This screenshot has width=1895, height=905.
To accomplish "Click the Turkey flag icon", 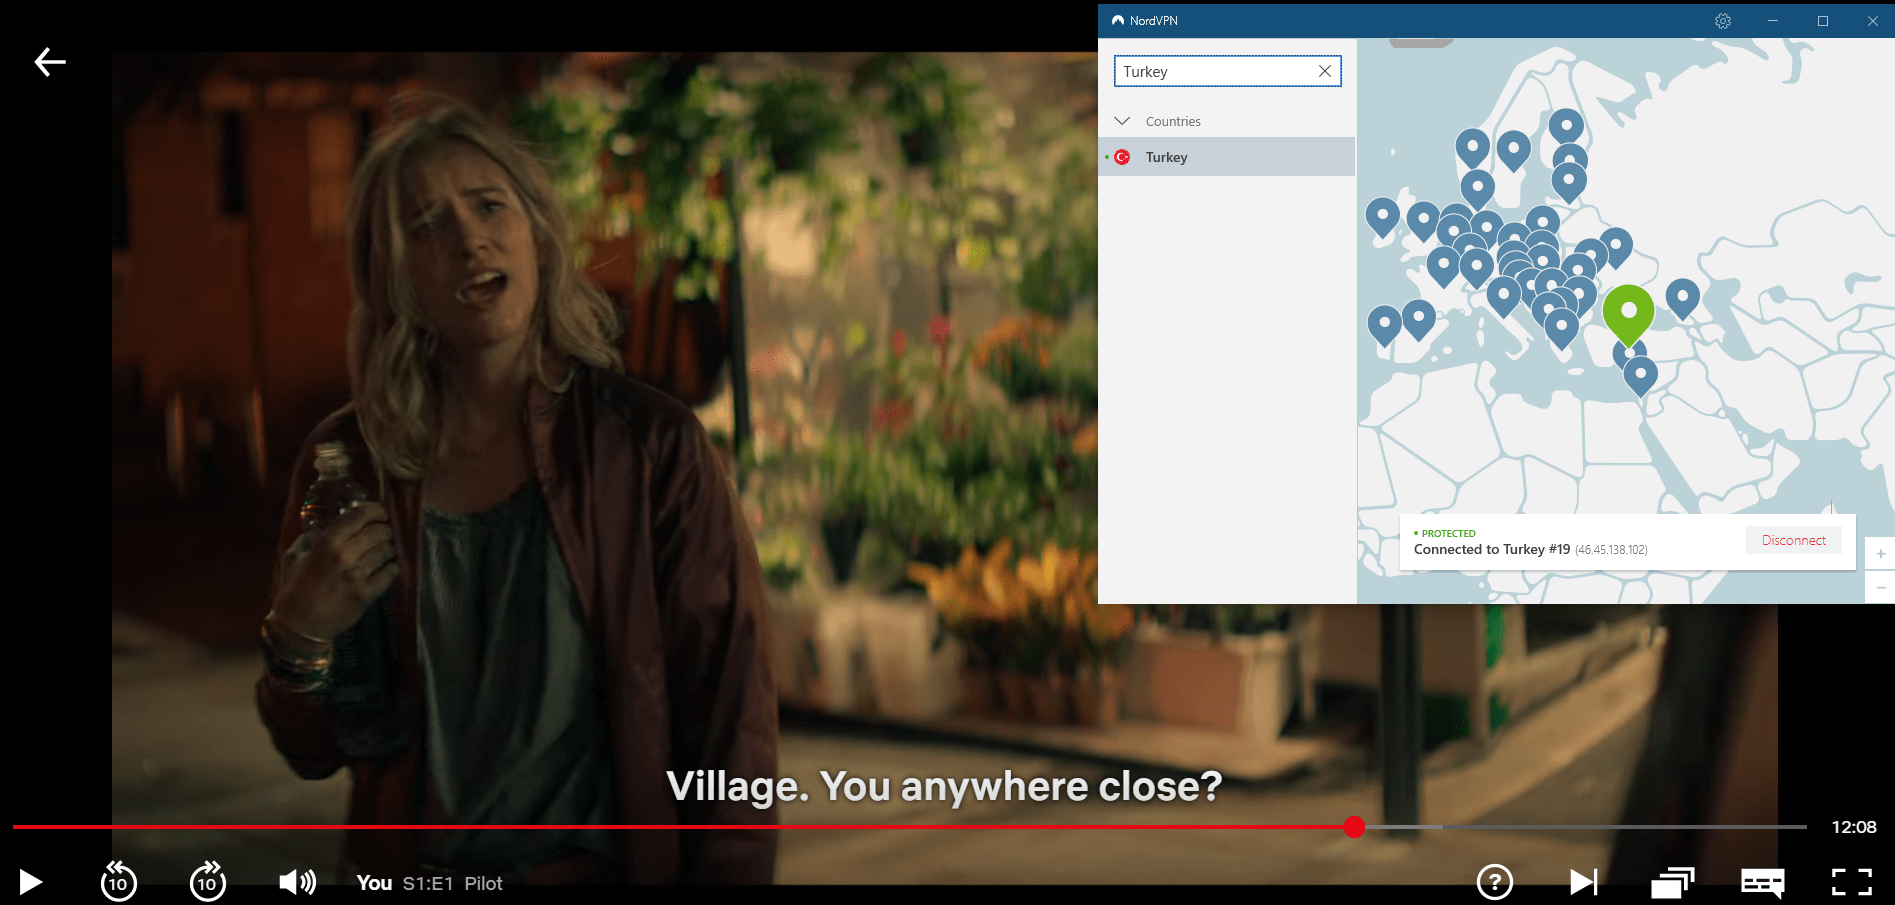I will [1122, 157].
